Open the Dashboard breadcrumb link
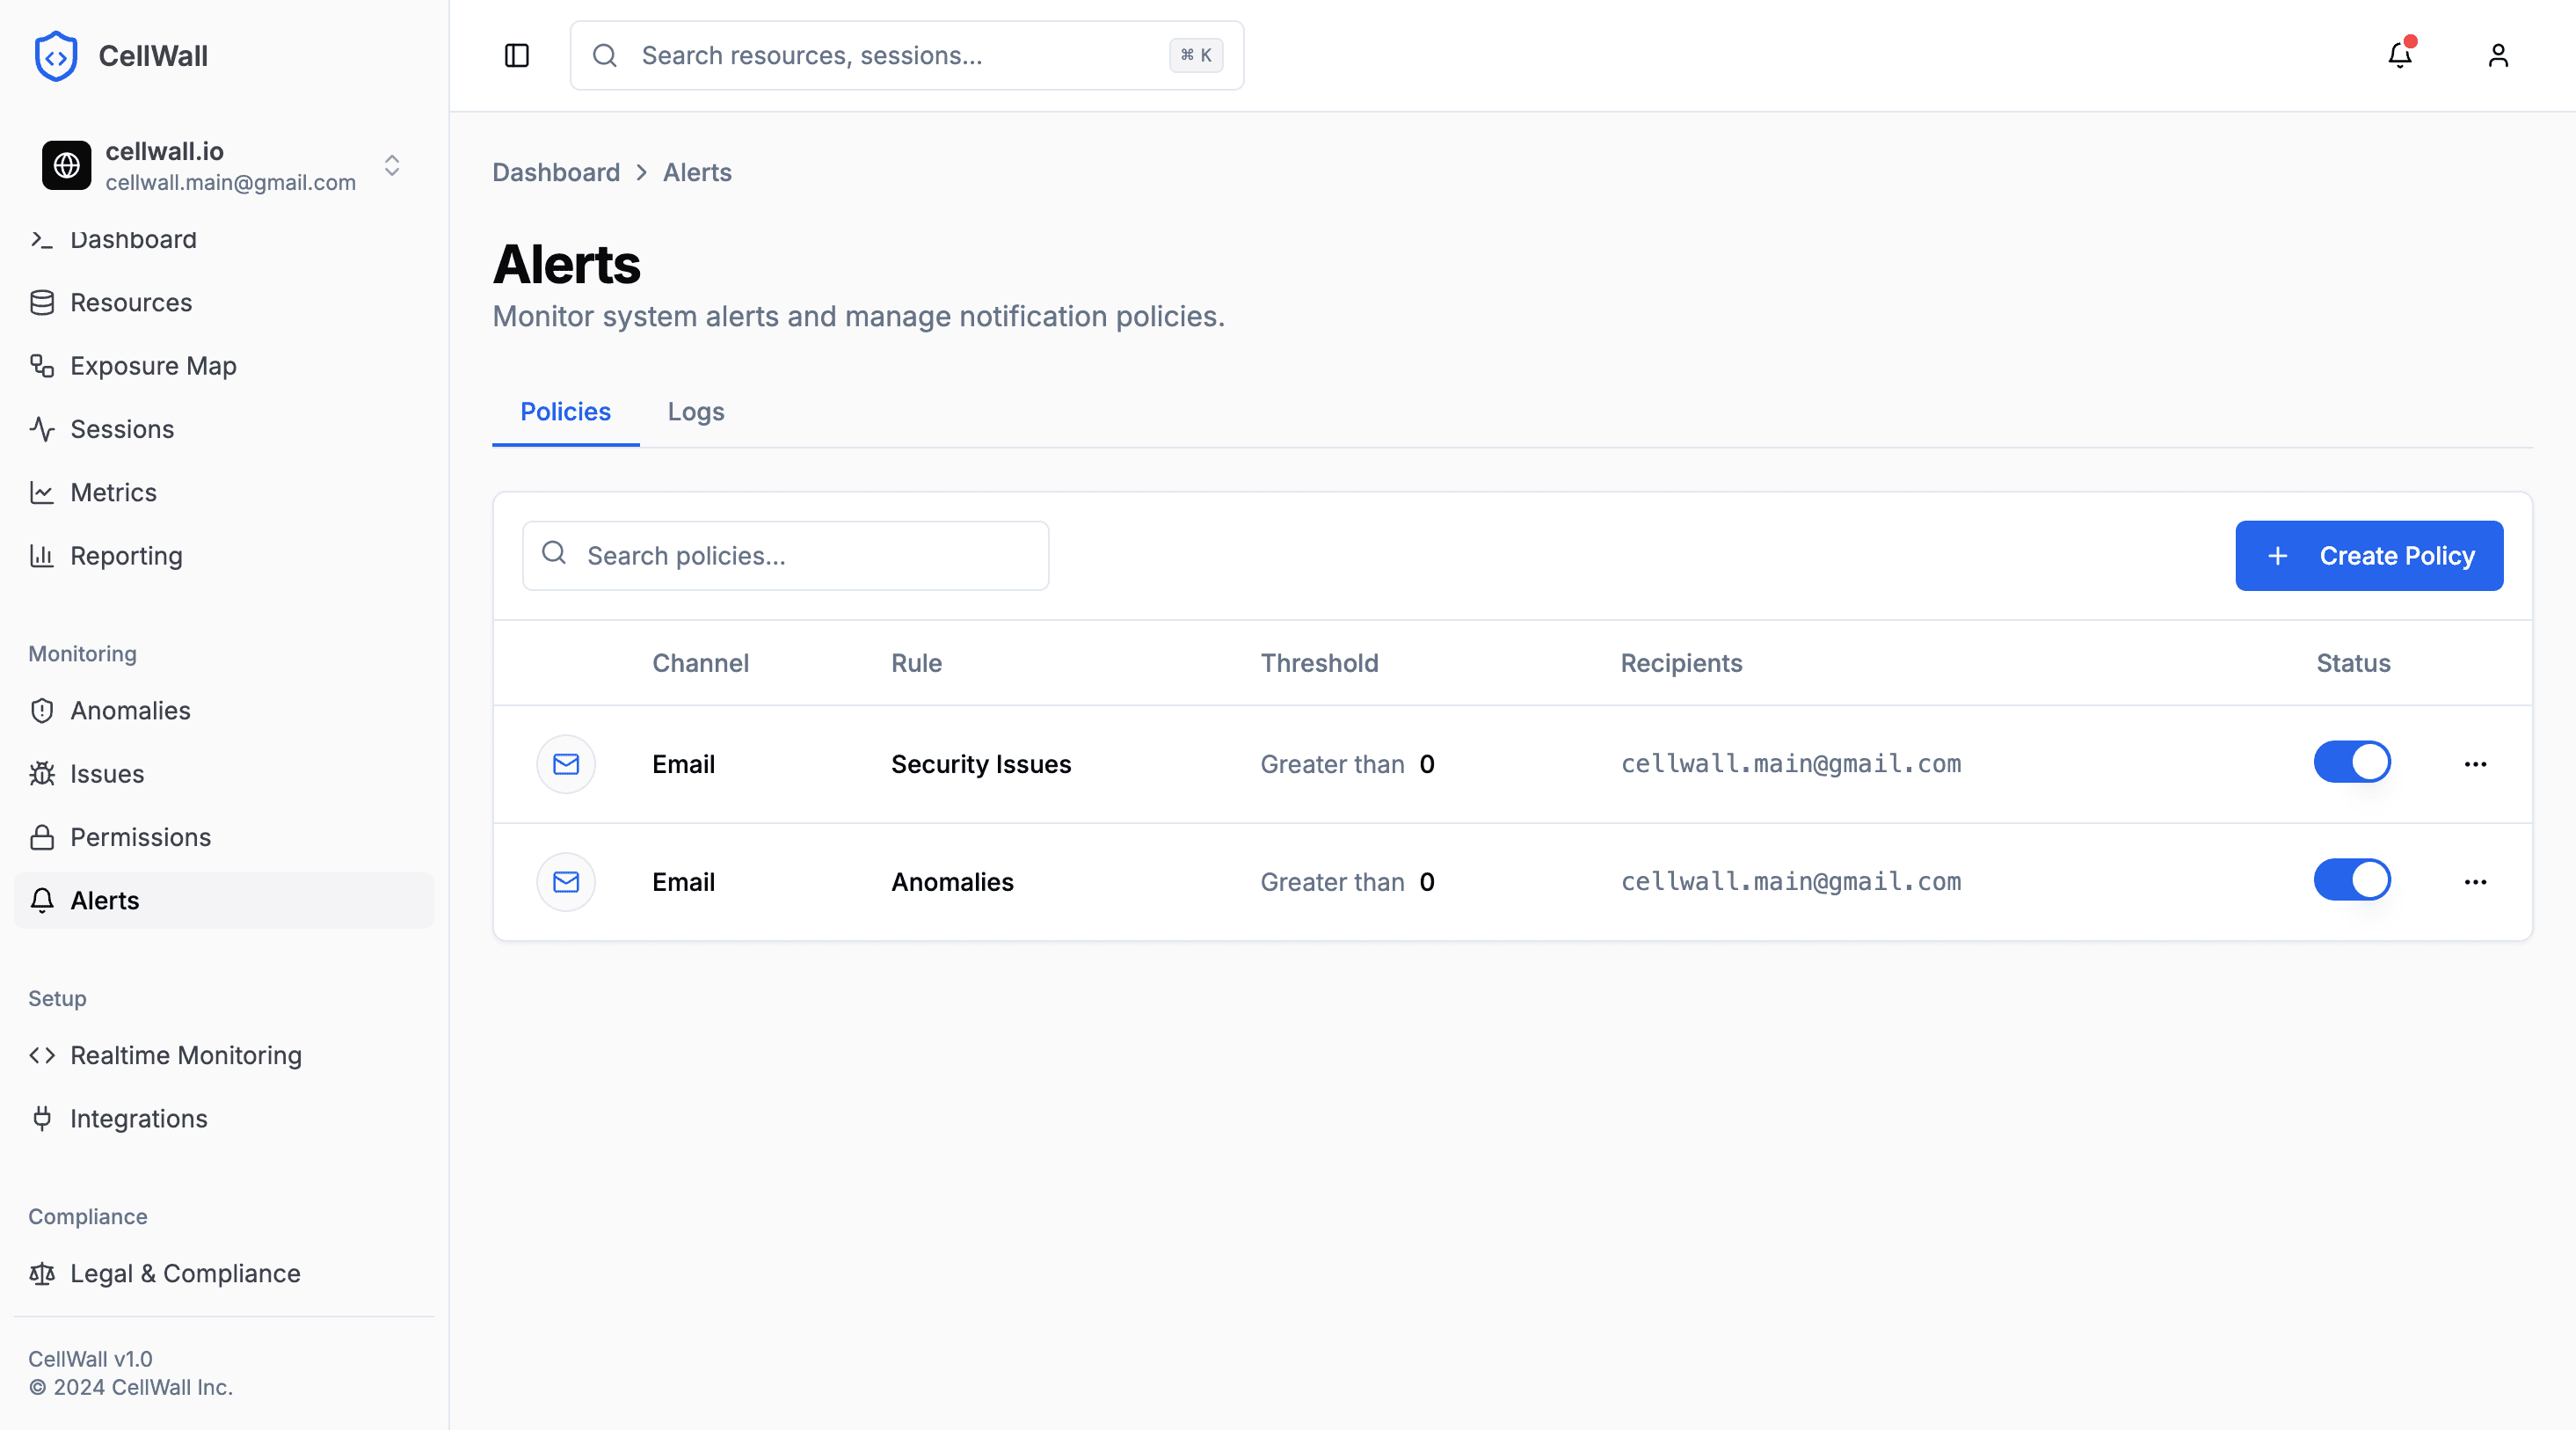Screen dimensions: 2576x1430 [556, 172]
